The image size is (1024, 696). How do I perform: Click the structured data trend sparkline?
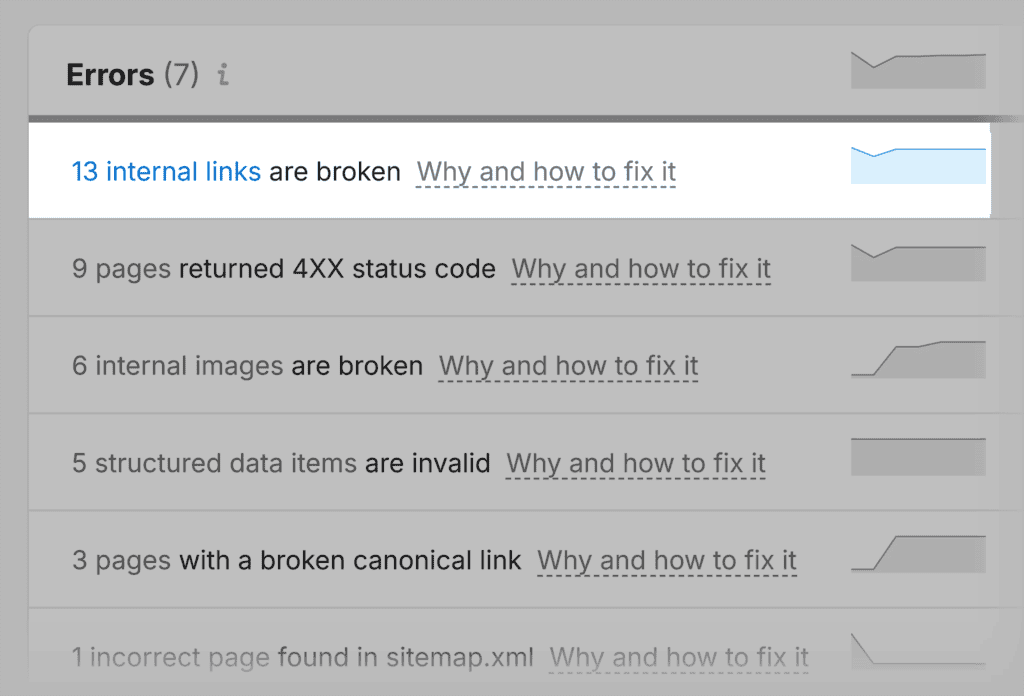918,456
